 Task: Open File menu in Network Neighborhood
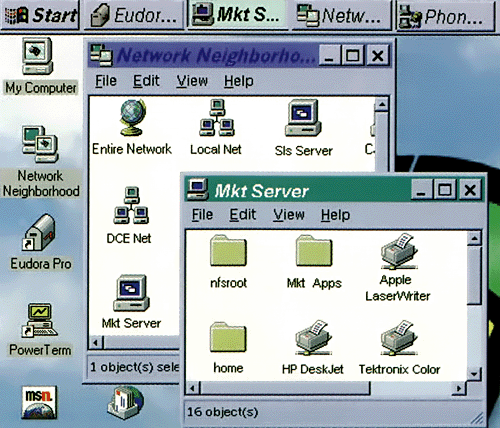point(106,81)
